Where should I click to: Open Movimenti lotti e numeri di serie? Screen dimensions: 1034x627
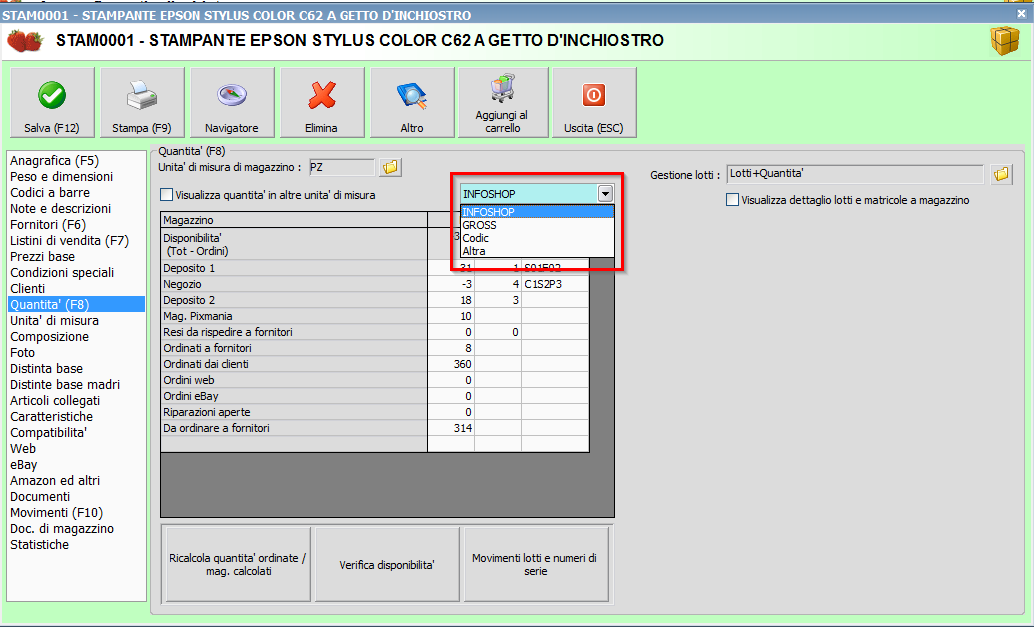(535, 564)
